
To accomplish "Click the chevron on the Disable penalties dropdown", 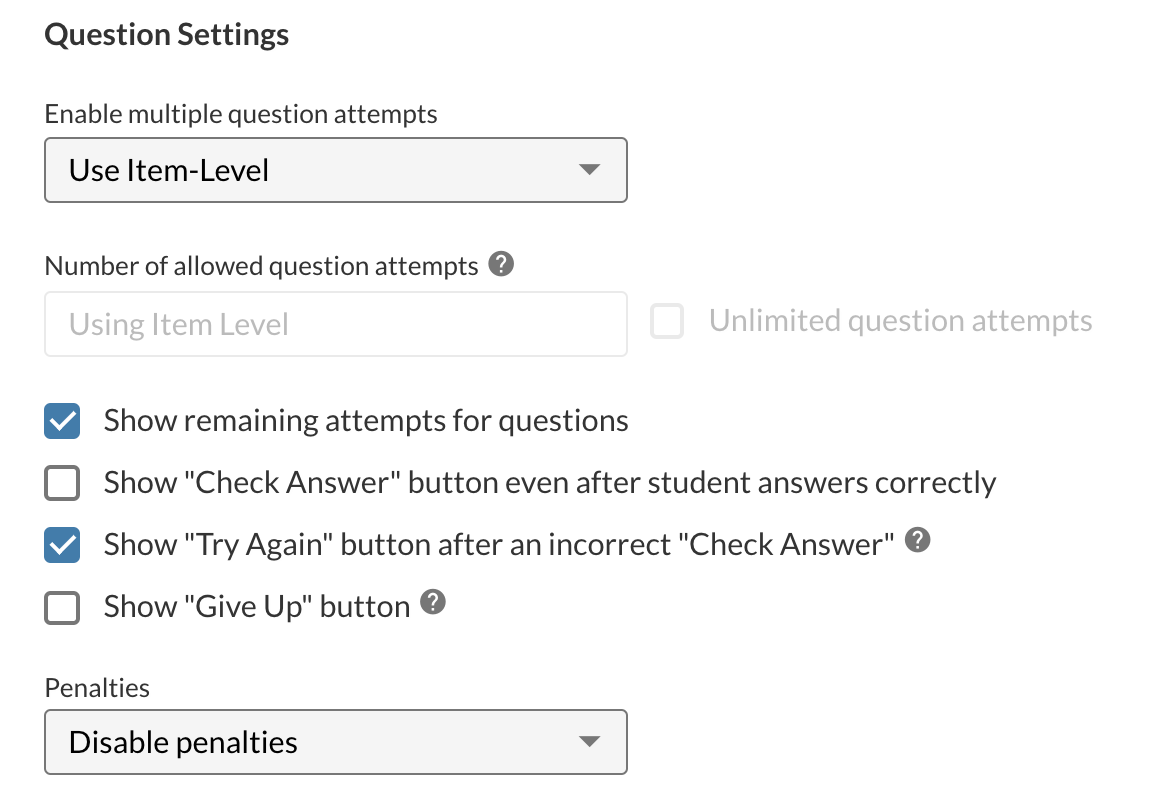I will [x=590, y=742].
